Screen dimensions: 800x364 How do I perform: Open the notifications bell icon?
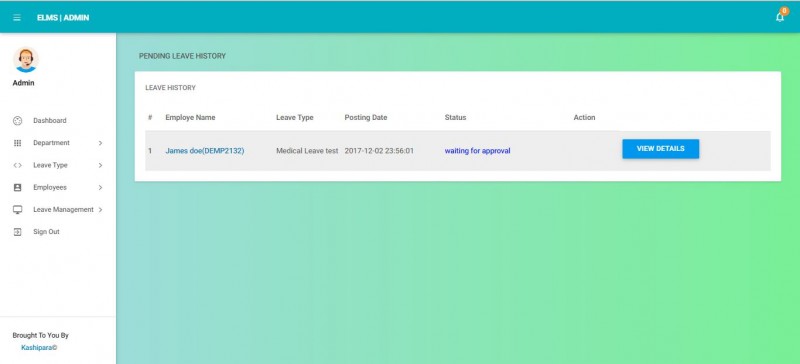780,17
